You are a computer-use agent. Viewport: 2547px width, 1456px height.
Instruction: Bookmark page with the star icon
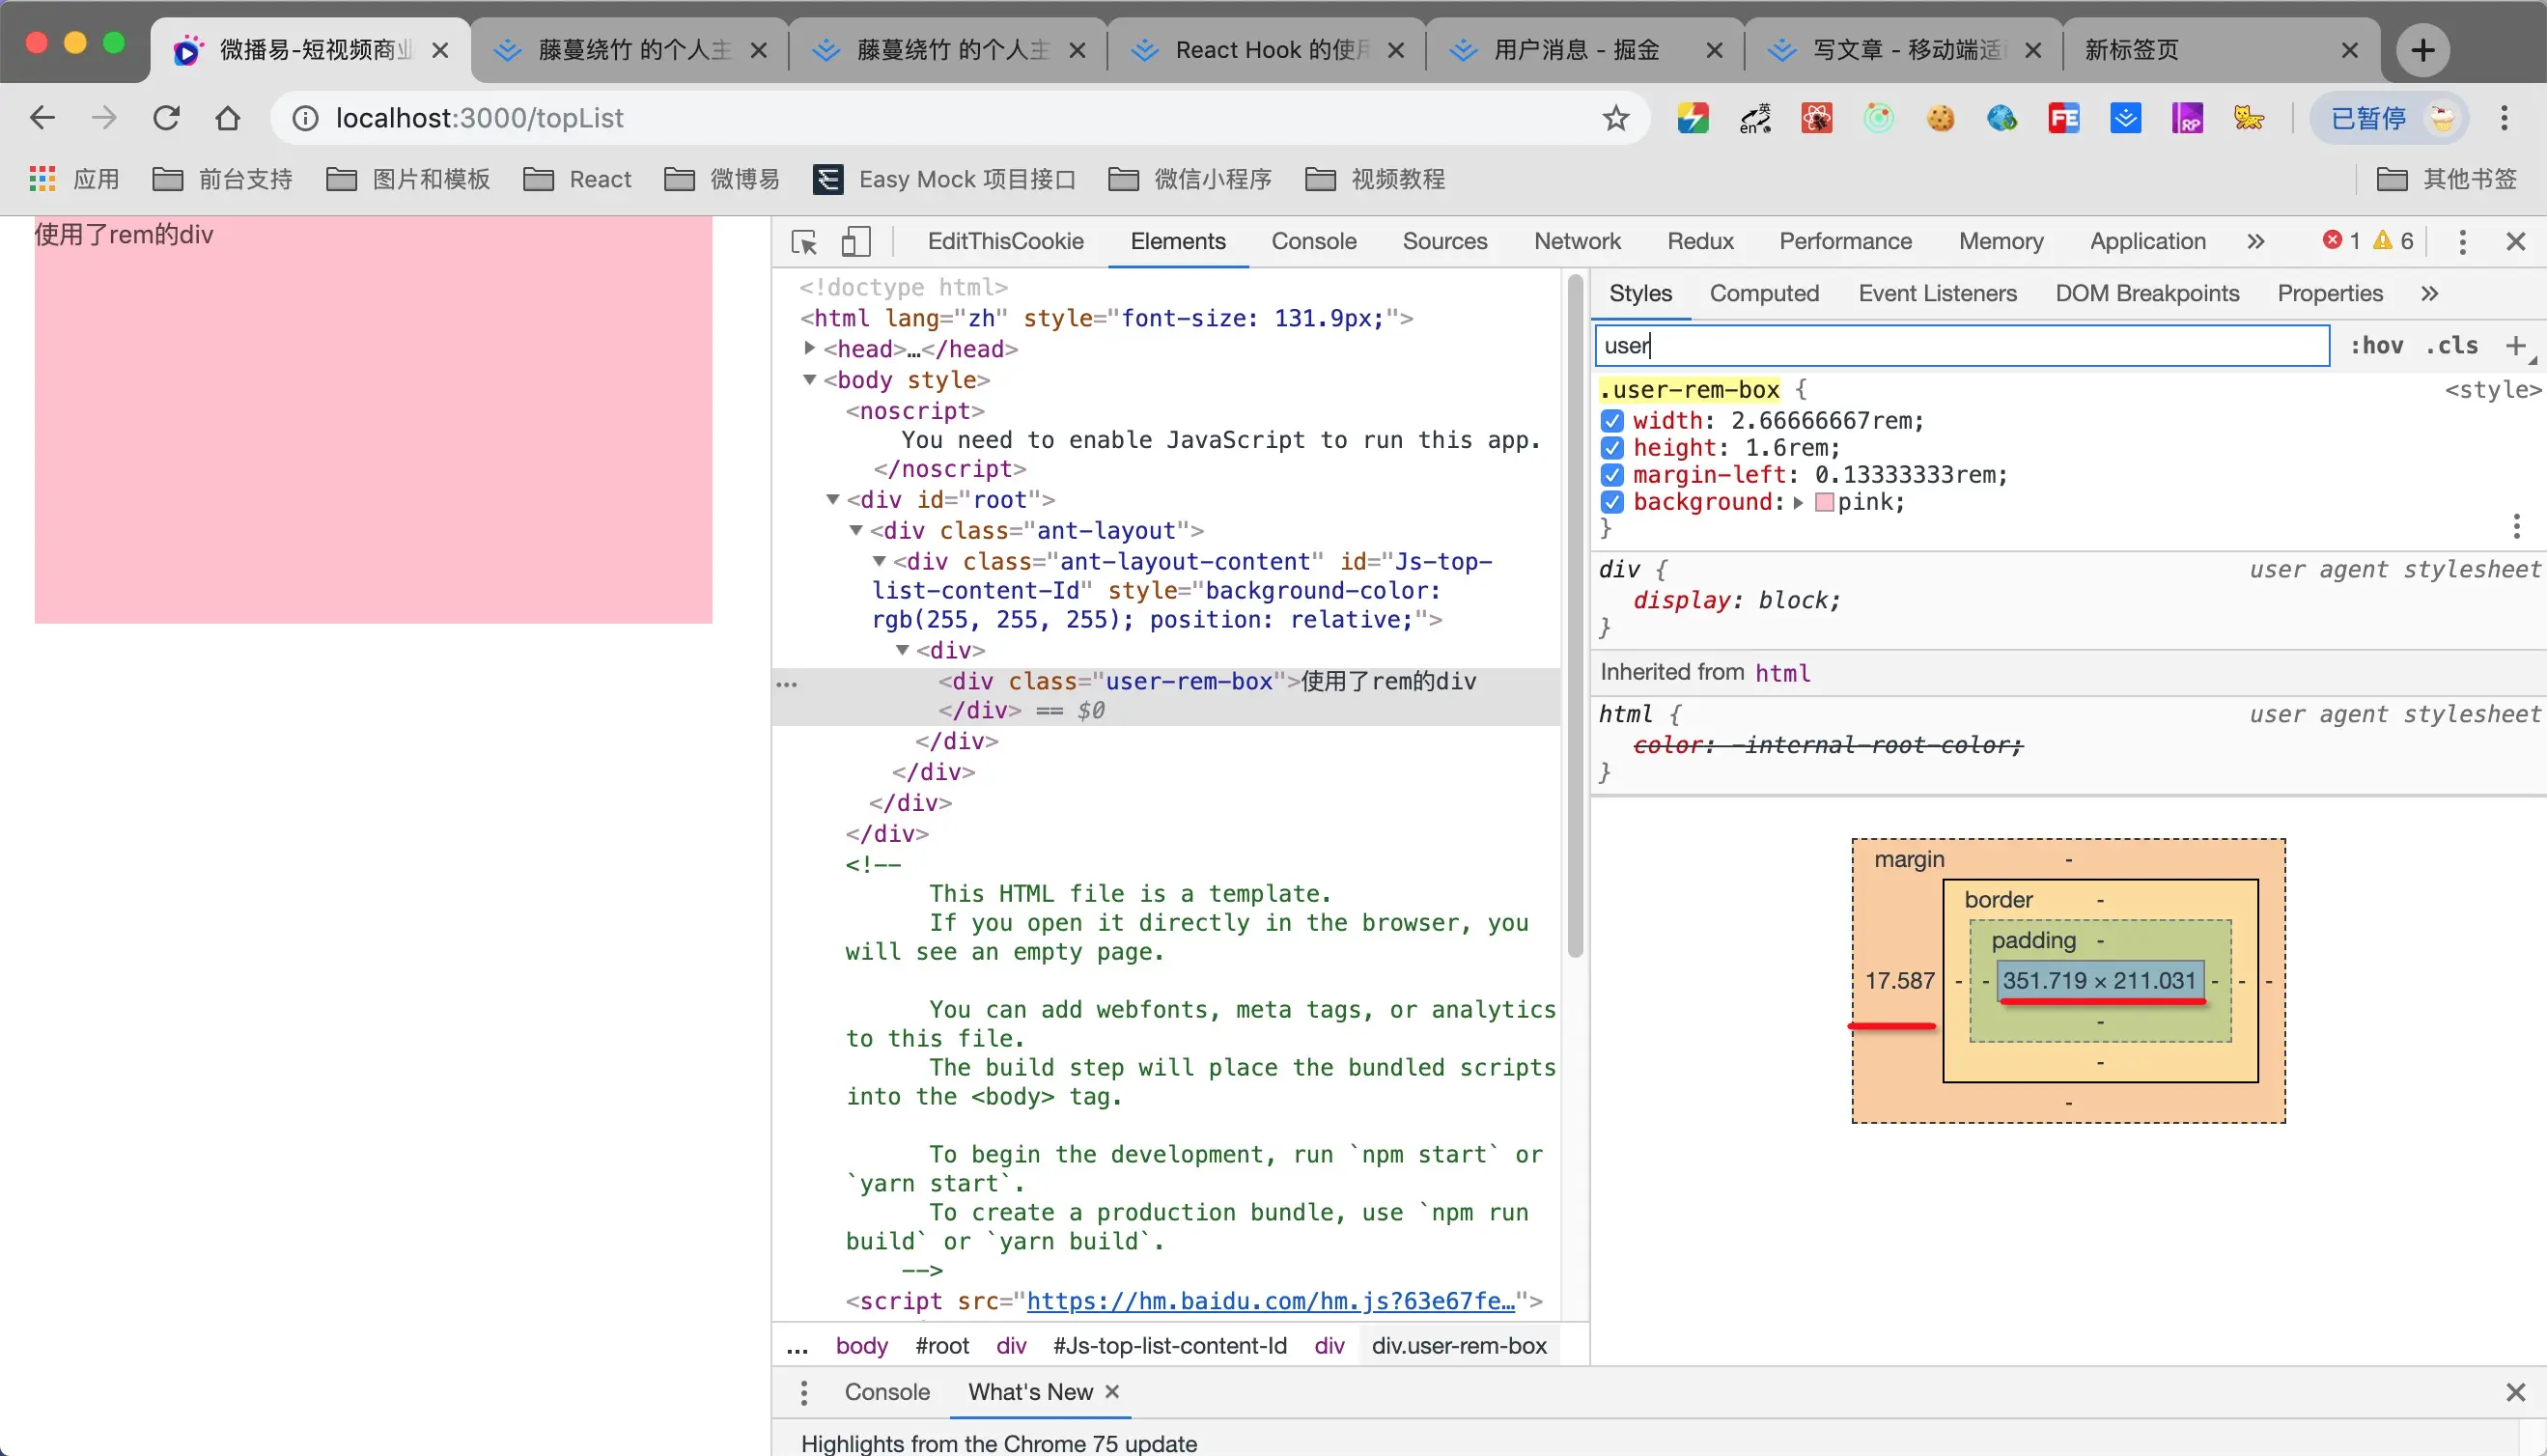coord(1616,118)
